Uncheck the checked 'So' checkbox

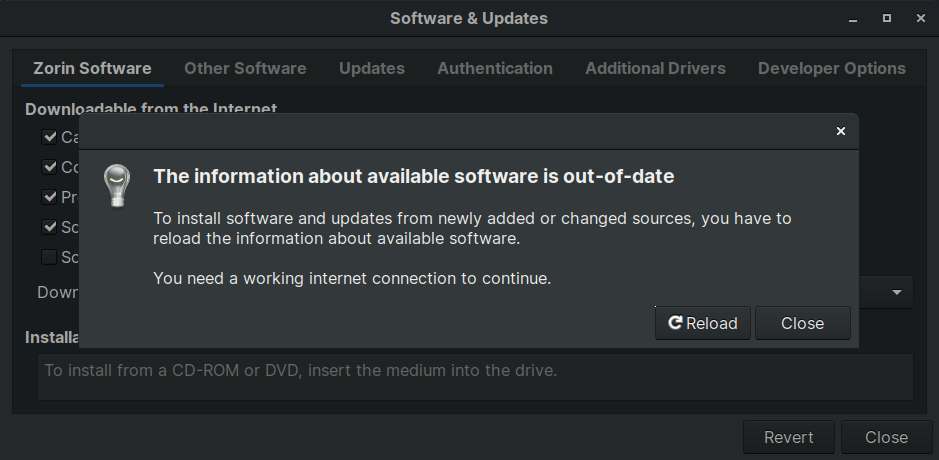[x=49, y=227]
